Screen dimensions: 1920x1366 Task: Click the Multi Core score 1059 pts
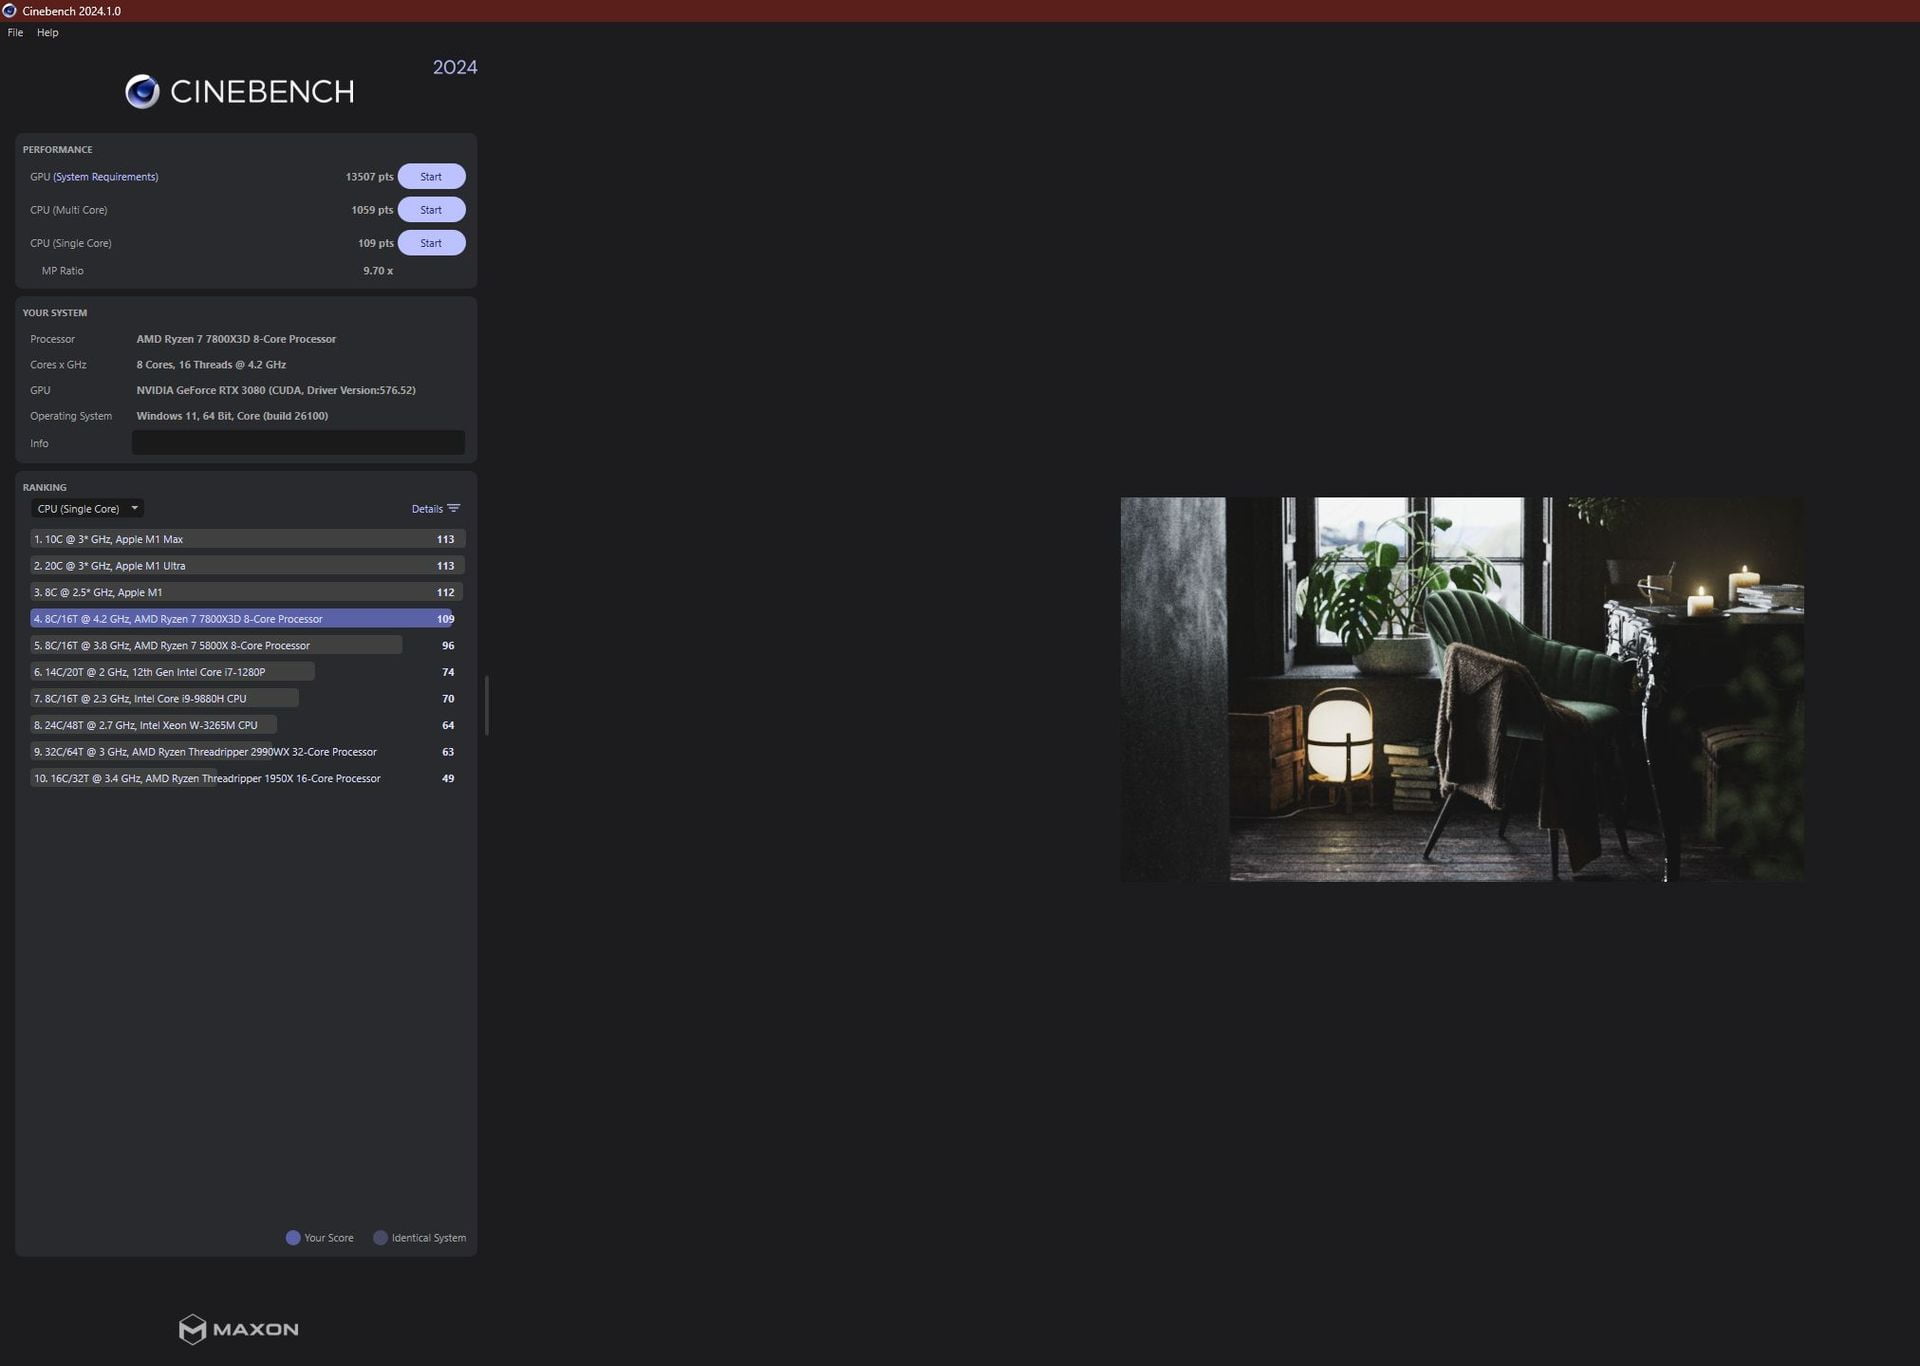(372, 210)
